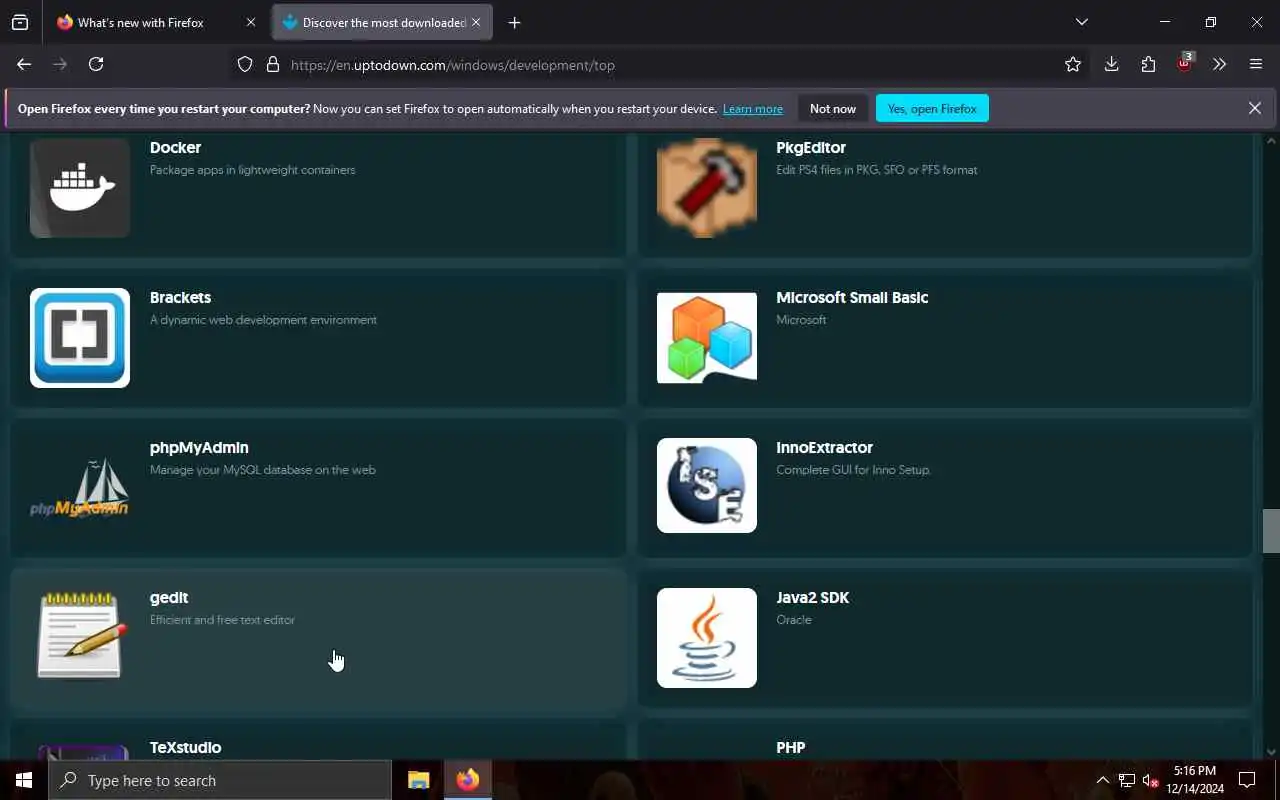This screenshot has height=800, width=1280.
Task: Open the Brackets app icon
Action: pos(80,338)
